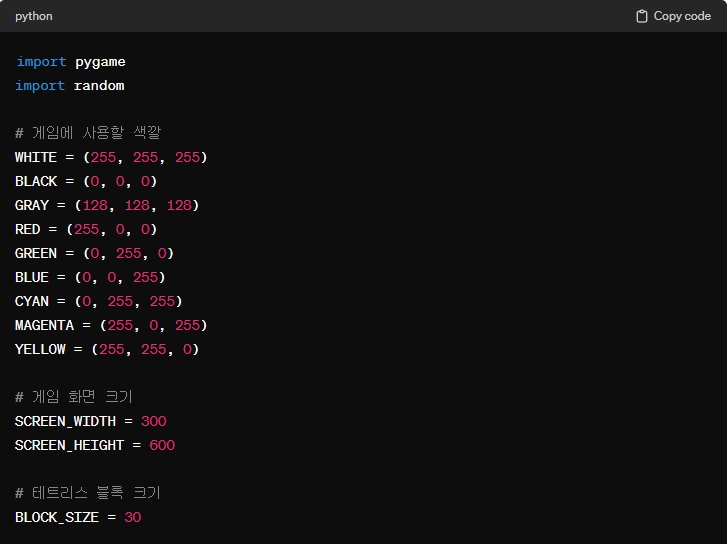Click the BLUE = (0, 0, 255) line
The width and height of the screenshot is (727, 544).
click(x=90, y=277)
